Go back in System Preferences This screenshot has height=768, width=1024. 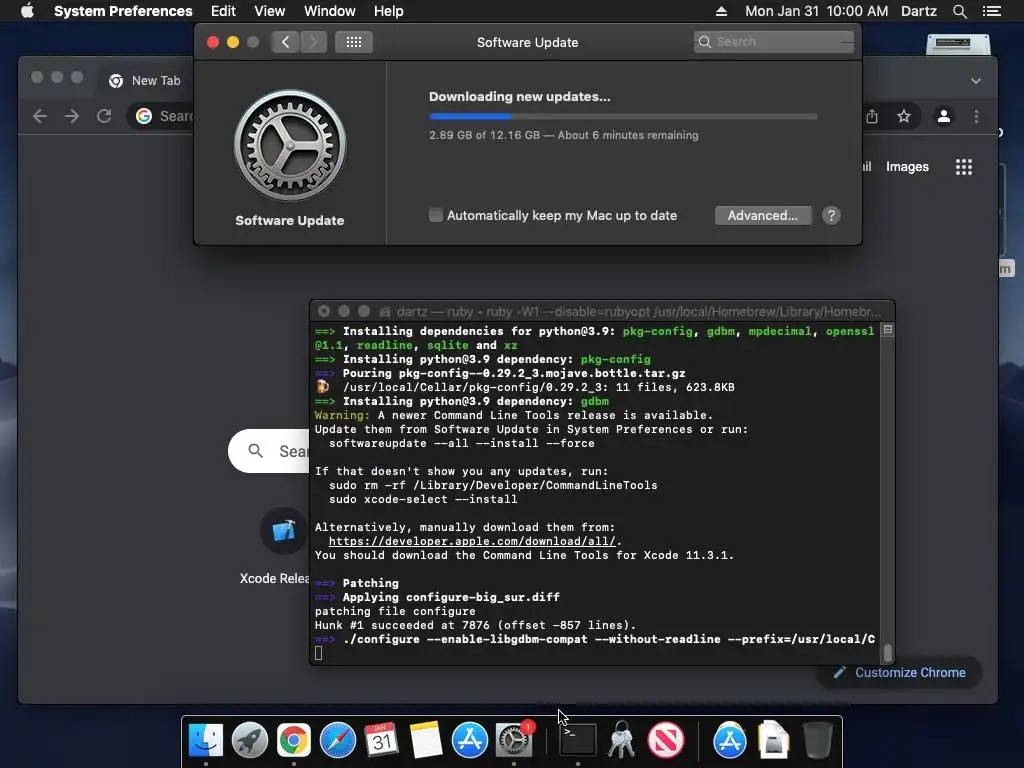[285, 42]
